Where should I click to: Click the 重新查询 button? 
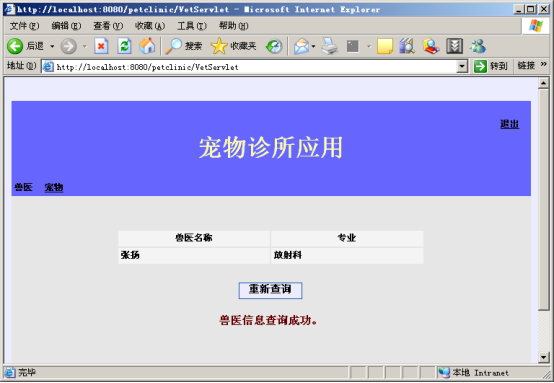(x=270, y=290)
